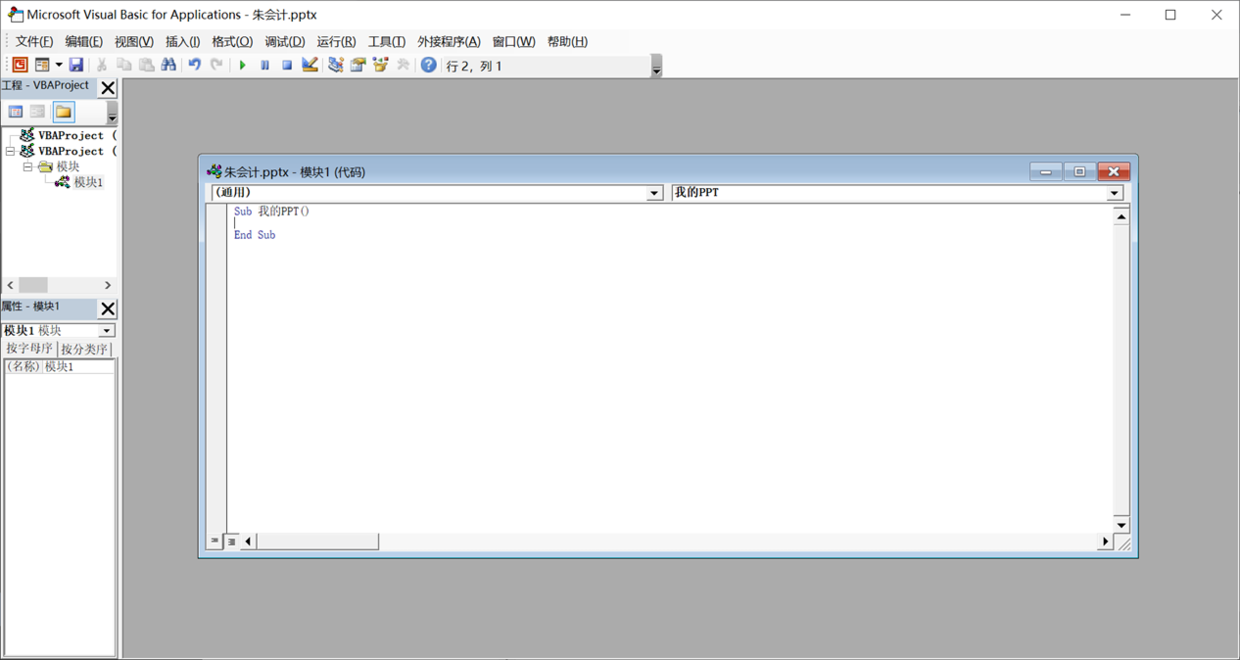Open the Properties Window toolbar icon
Screen dimensions: 1240x660
pyautogui.click(x=357, y=65)
